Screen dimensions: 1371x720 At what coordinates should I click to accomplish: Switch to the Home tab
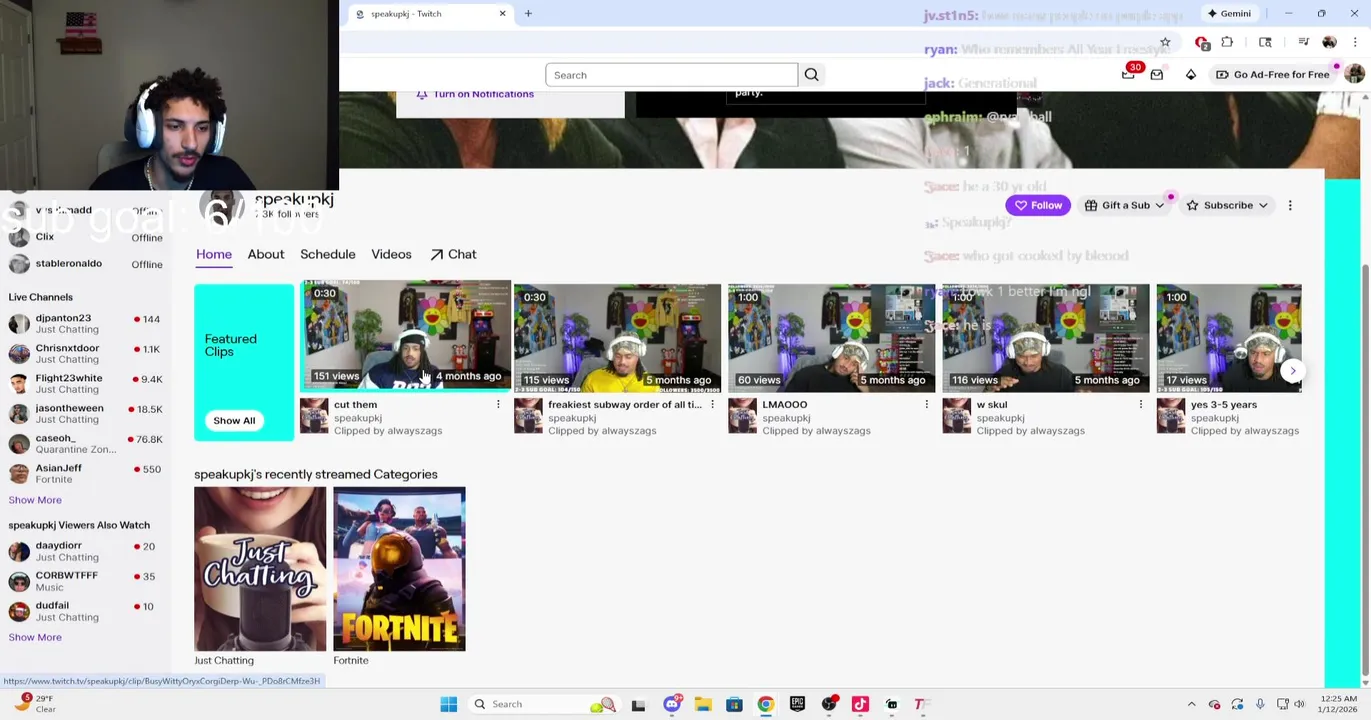click(x=214, y=254)
